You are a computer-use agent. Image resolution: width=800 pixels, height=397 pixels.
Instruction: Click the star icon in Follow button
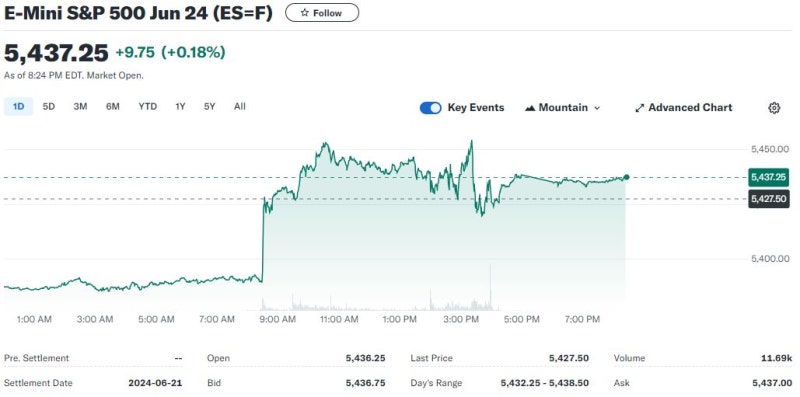305,13
